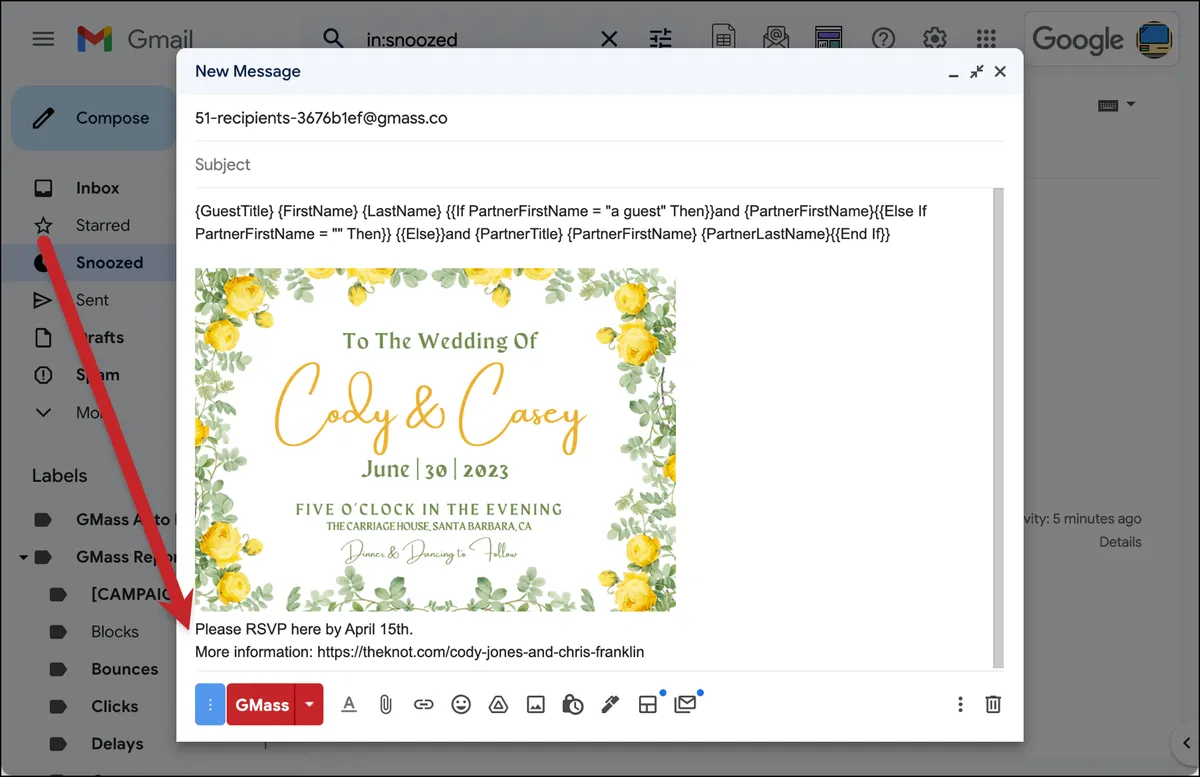Open the Delays label

117,744
